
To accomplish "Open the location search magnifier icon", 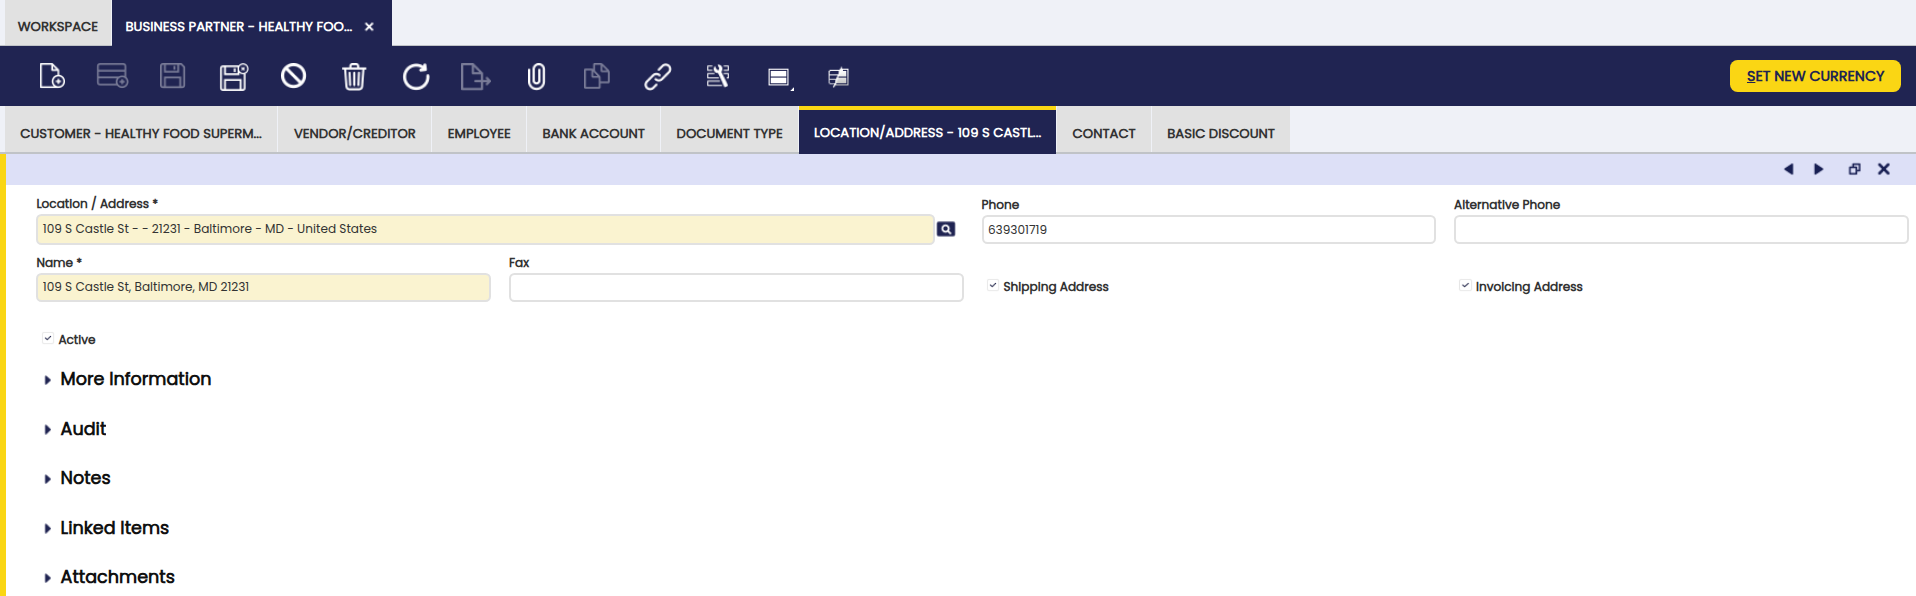I will tap(946, 229).
